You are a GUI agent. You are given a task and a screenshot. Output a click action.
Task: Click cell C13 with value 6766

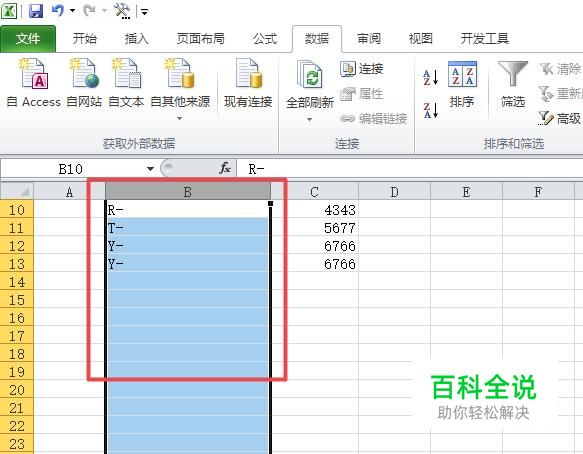point(315,263)
